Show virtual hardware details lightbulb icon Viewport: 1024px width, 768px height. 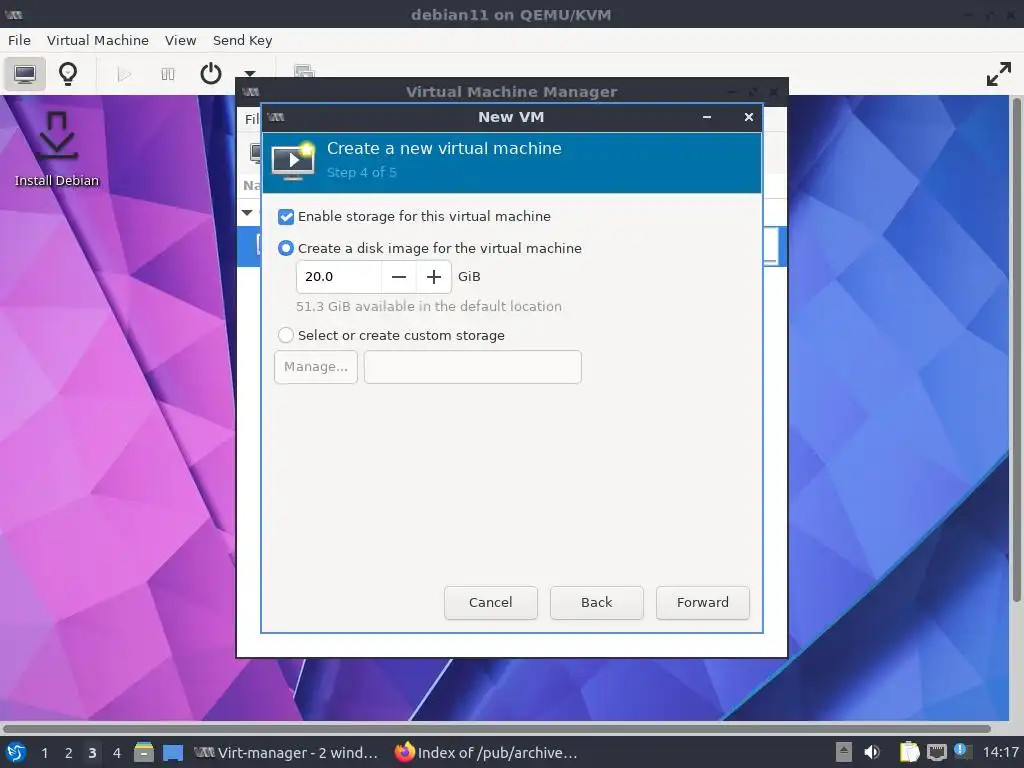coord(68,74)
